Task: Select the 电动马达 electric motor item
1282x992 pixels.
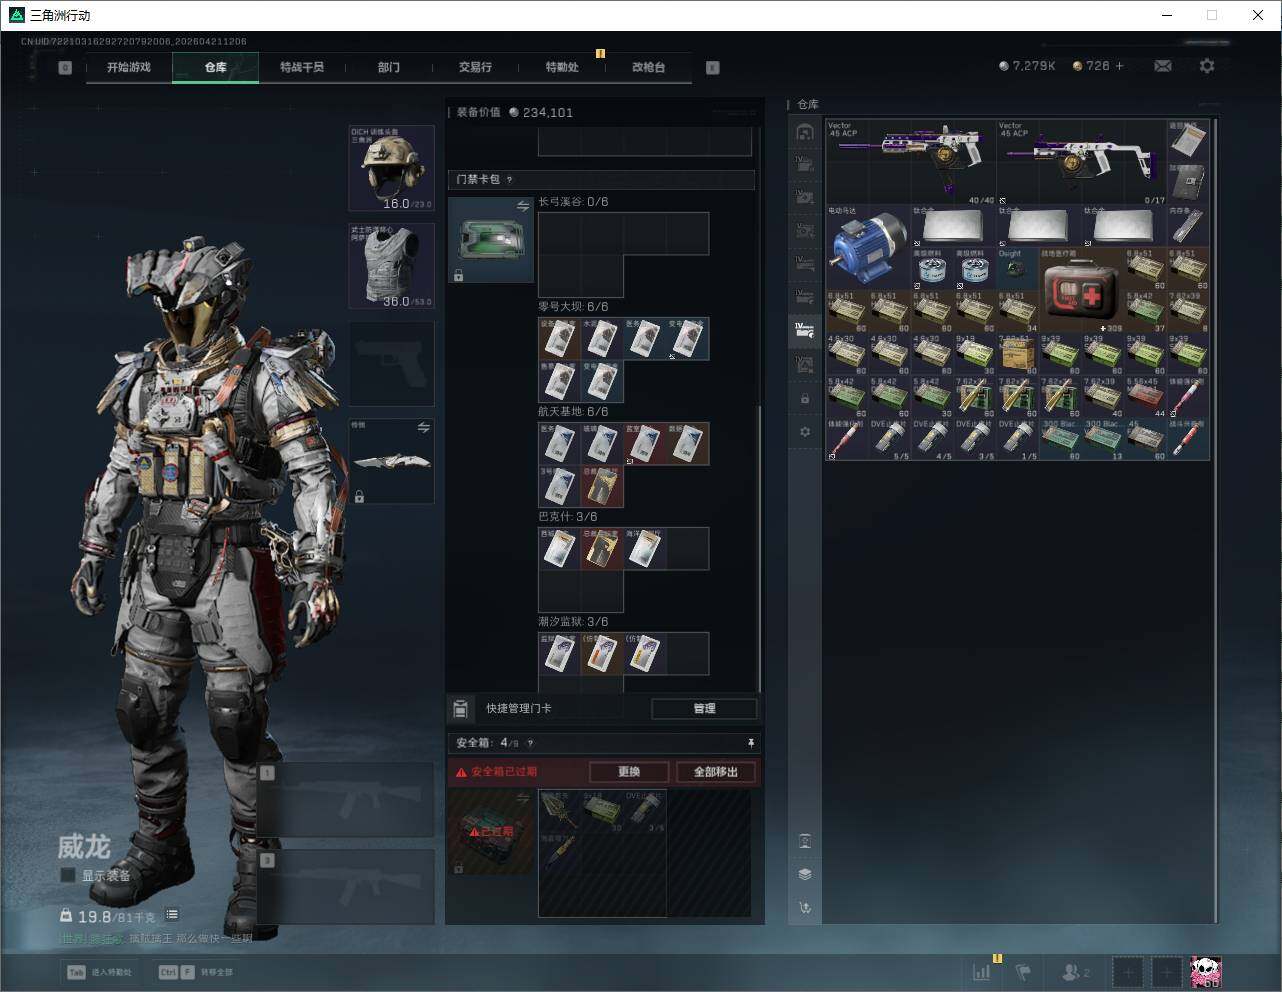Action: click(868, 247)
